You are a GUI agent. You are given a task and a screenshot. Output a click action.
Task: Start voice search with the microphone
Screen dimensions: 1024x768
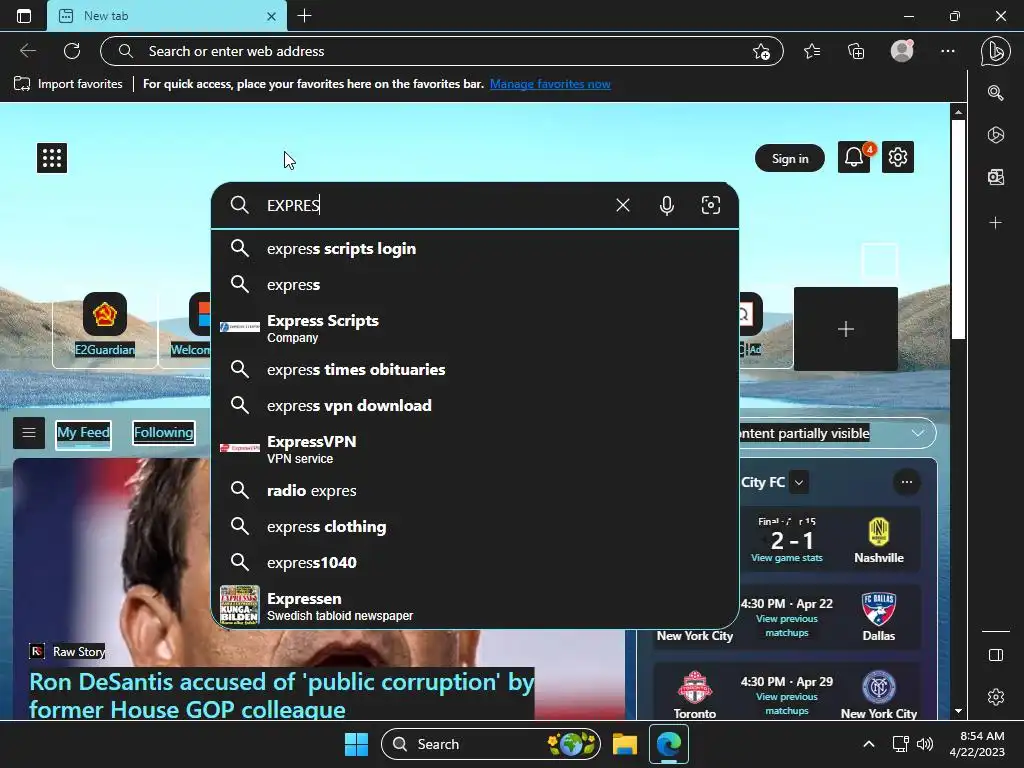coord(666,206)
